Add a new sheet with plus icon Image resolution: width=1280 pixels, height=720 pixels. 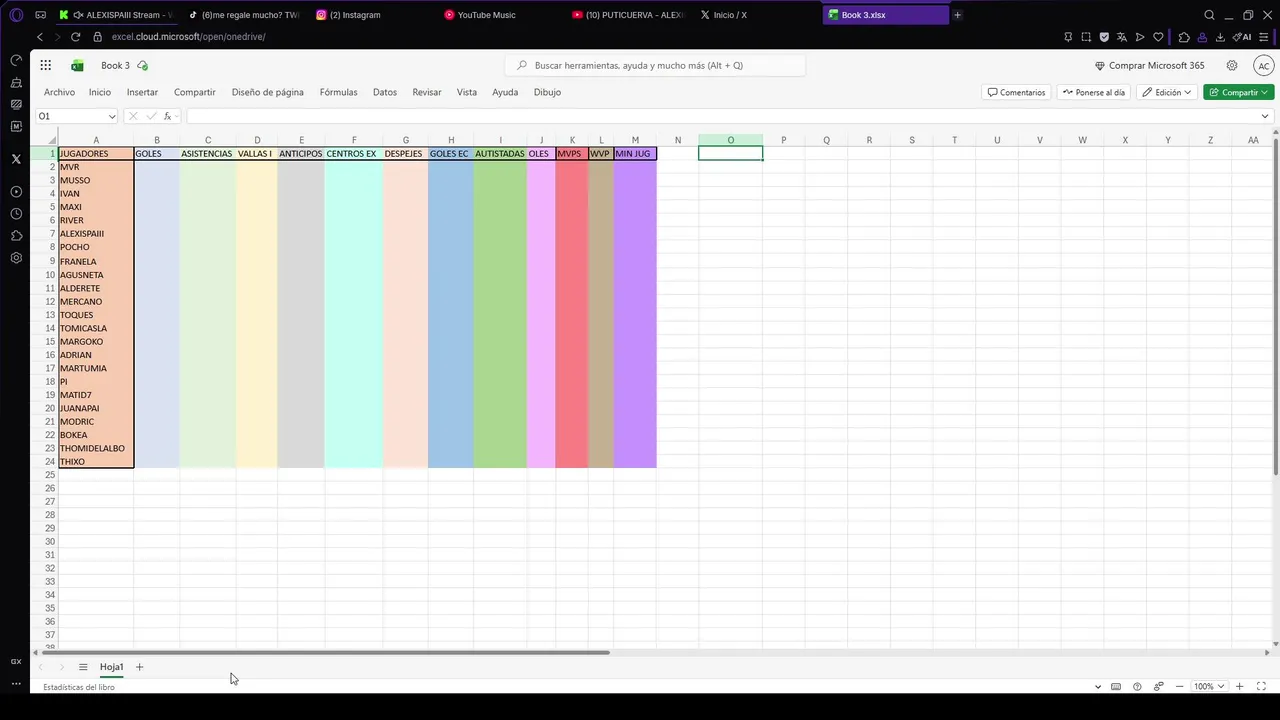139,667
